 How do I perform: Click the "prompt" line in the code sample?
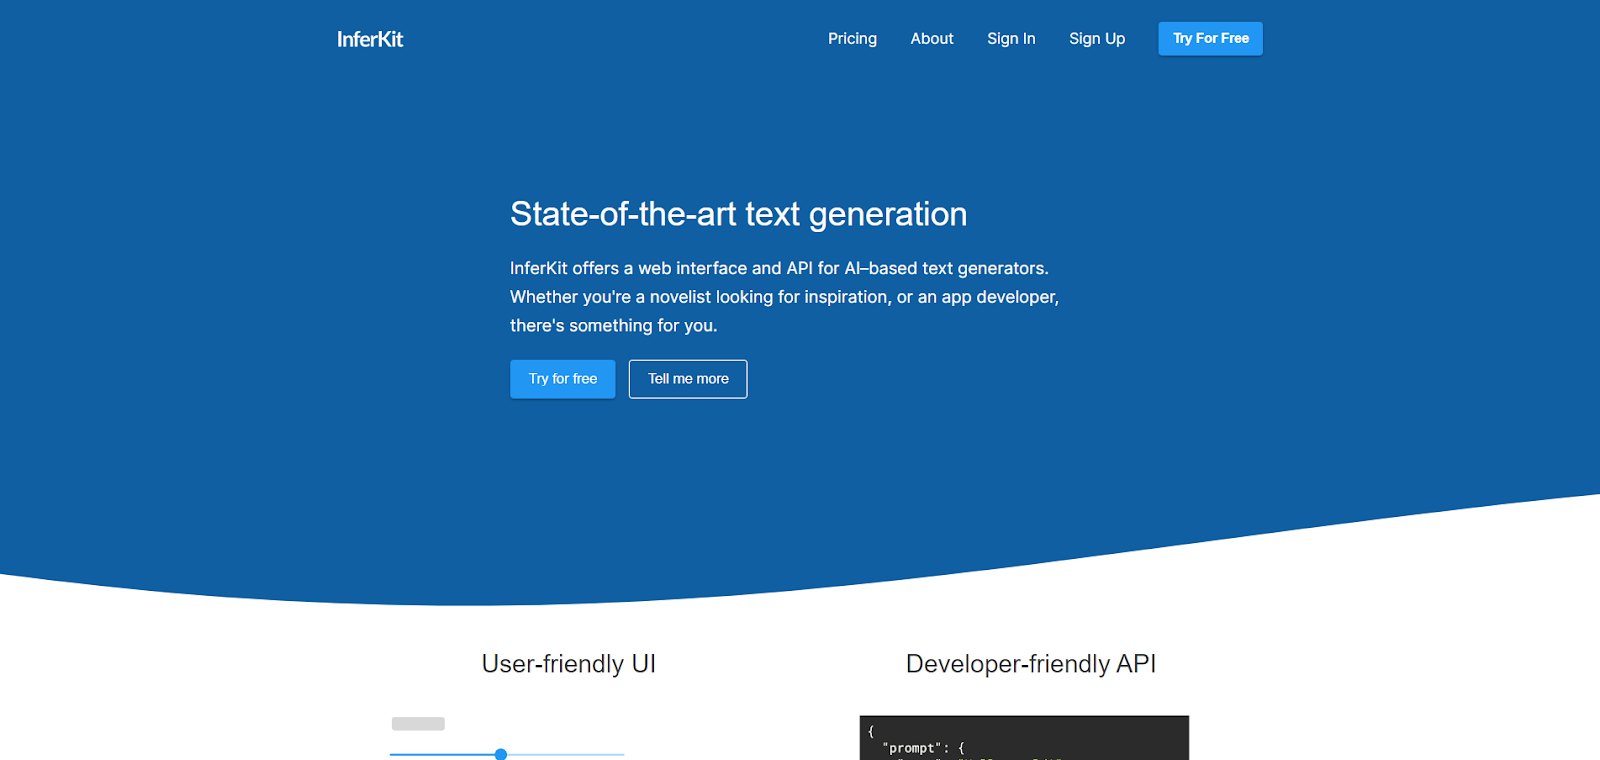point(924,748)
